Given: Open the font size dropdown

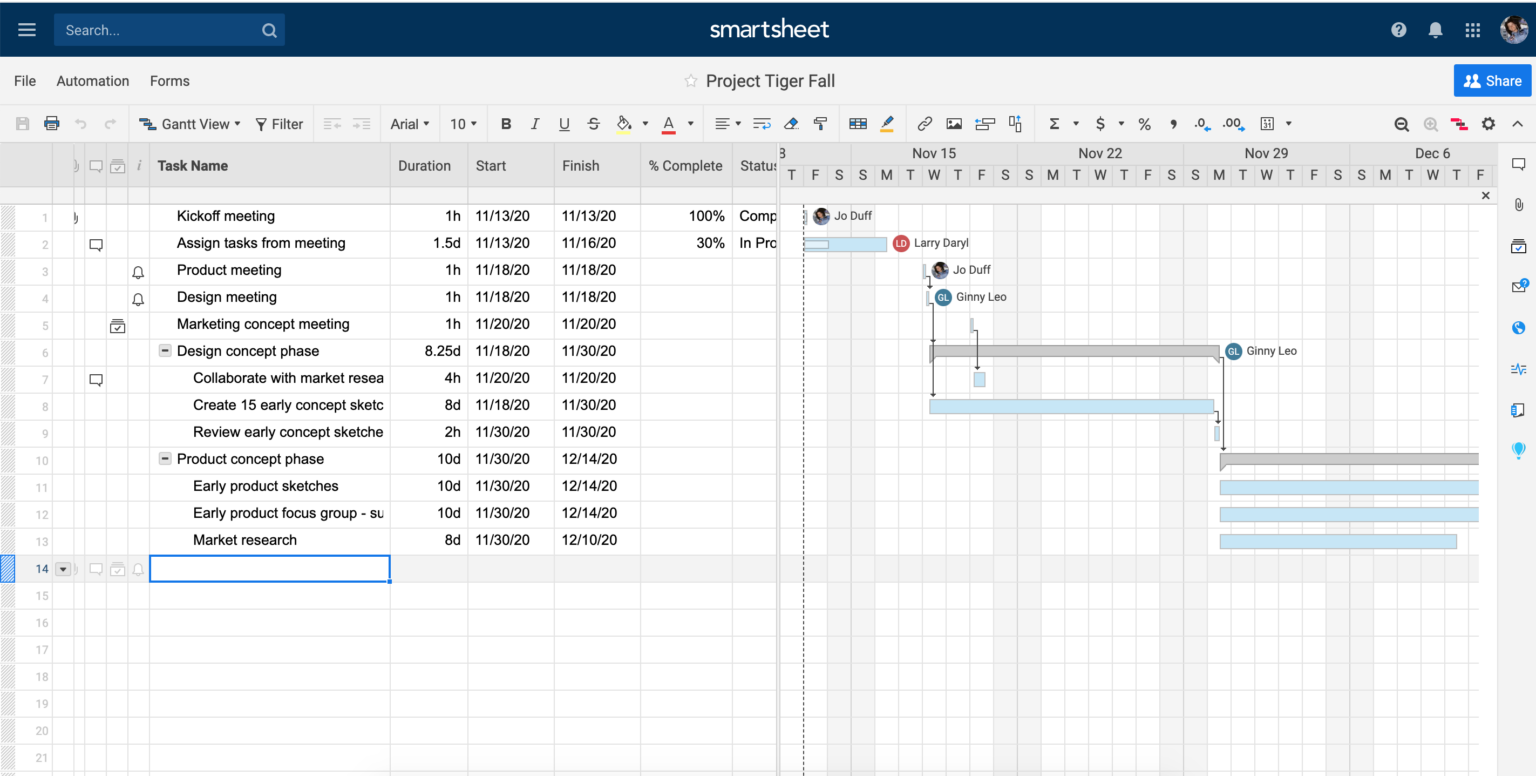Looking at the screenshot, I should pyautogui.click(x=463, y=123).
